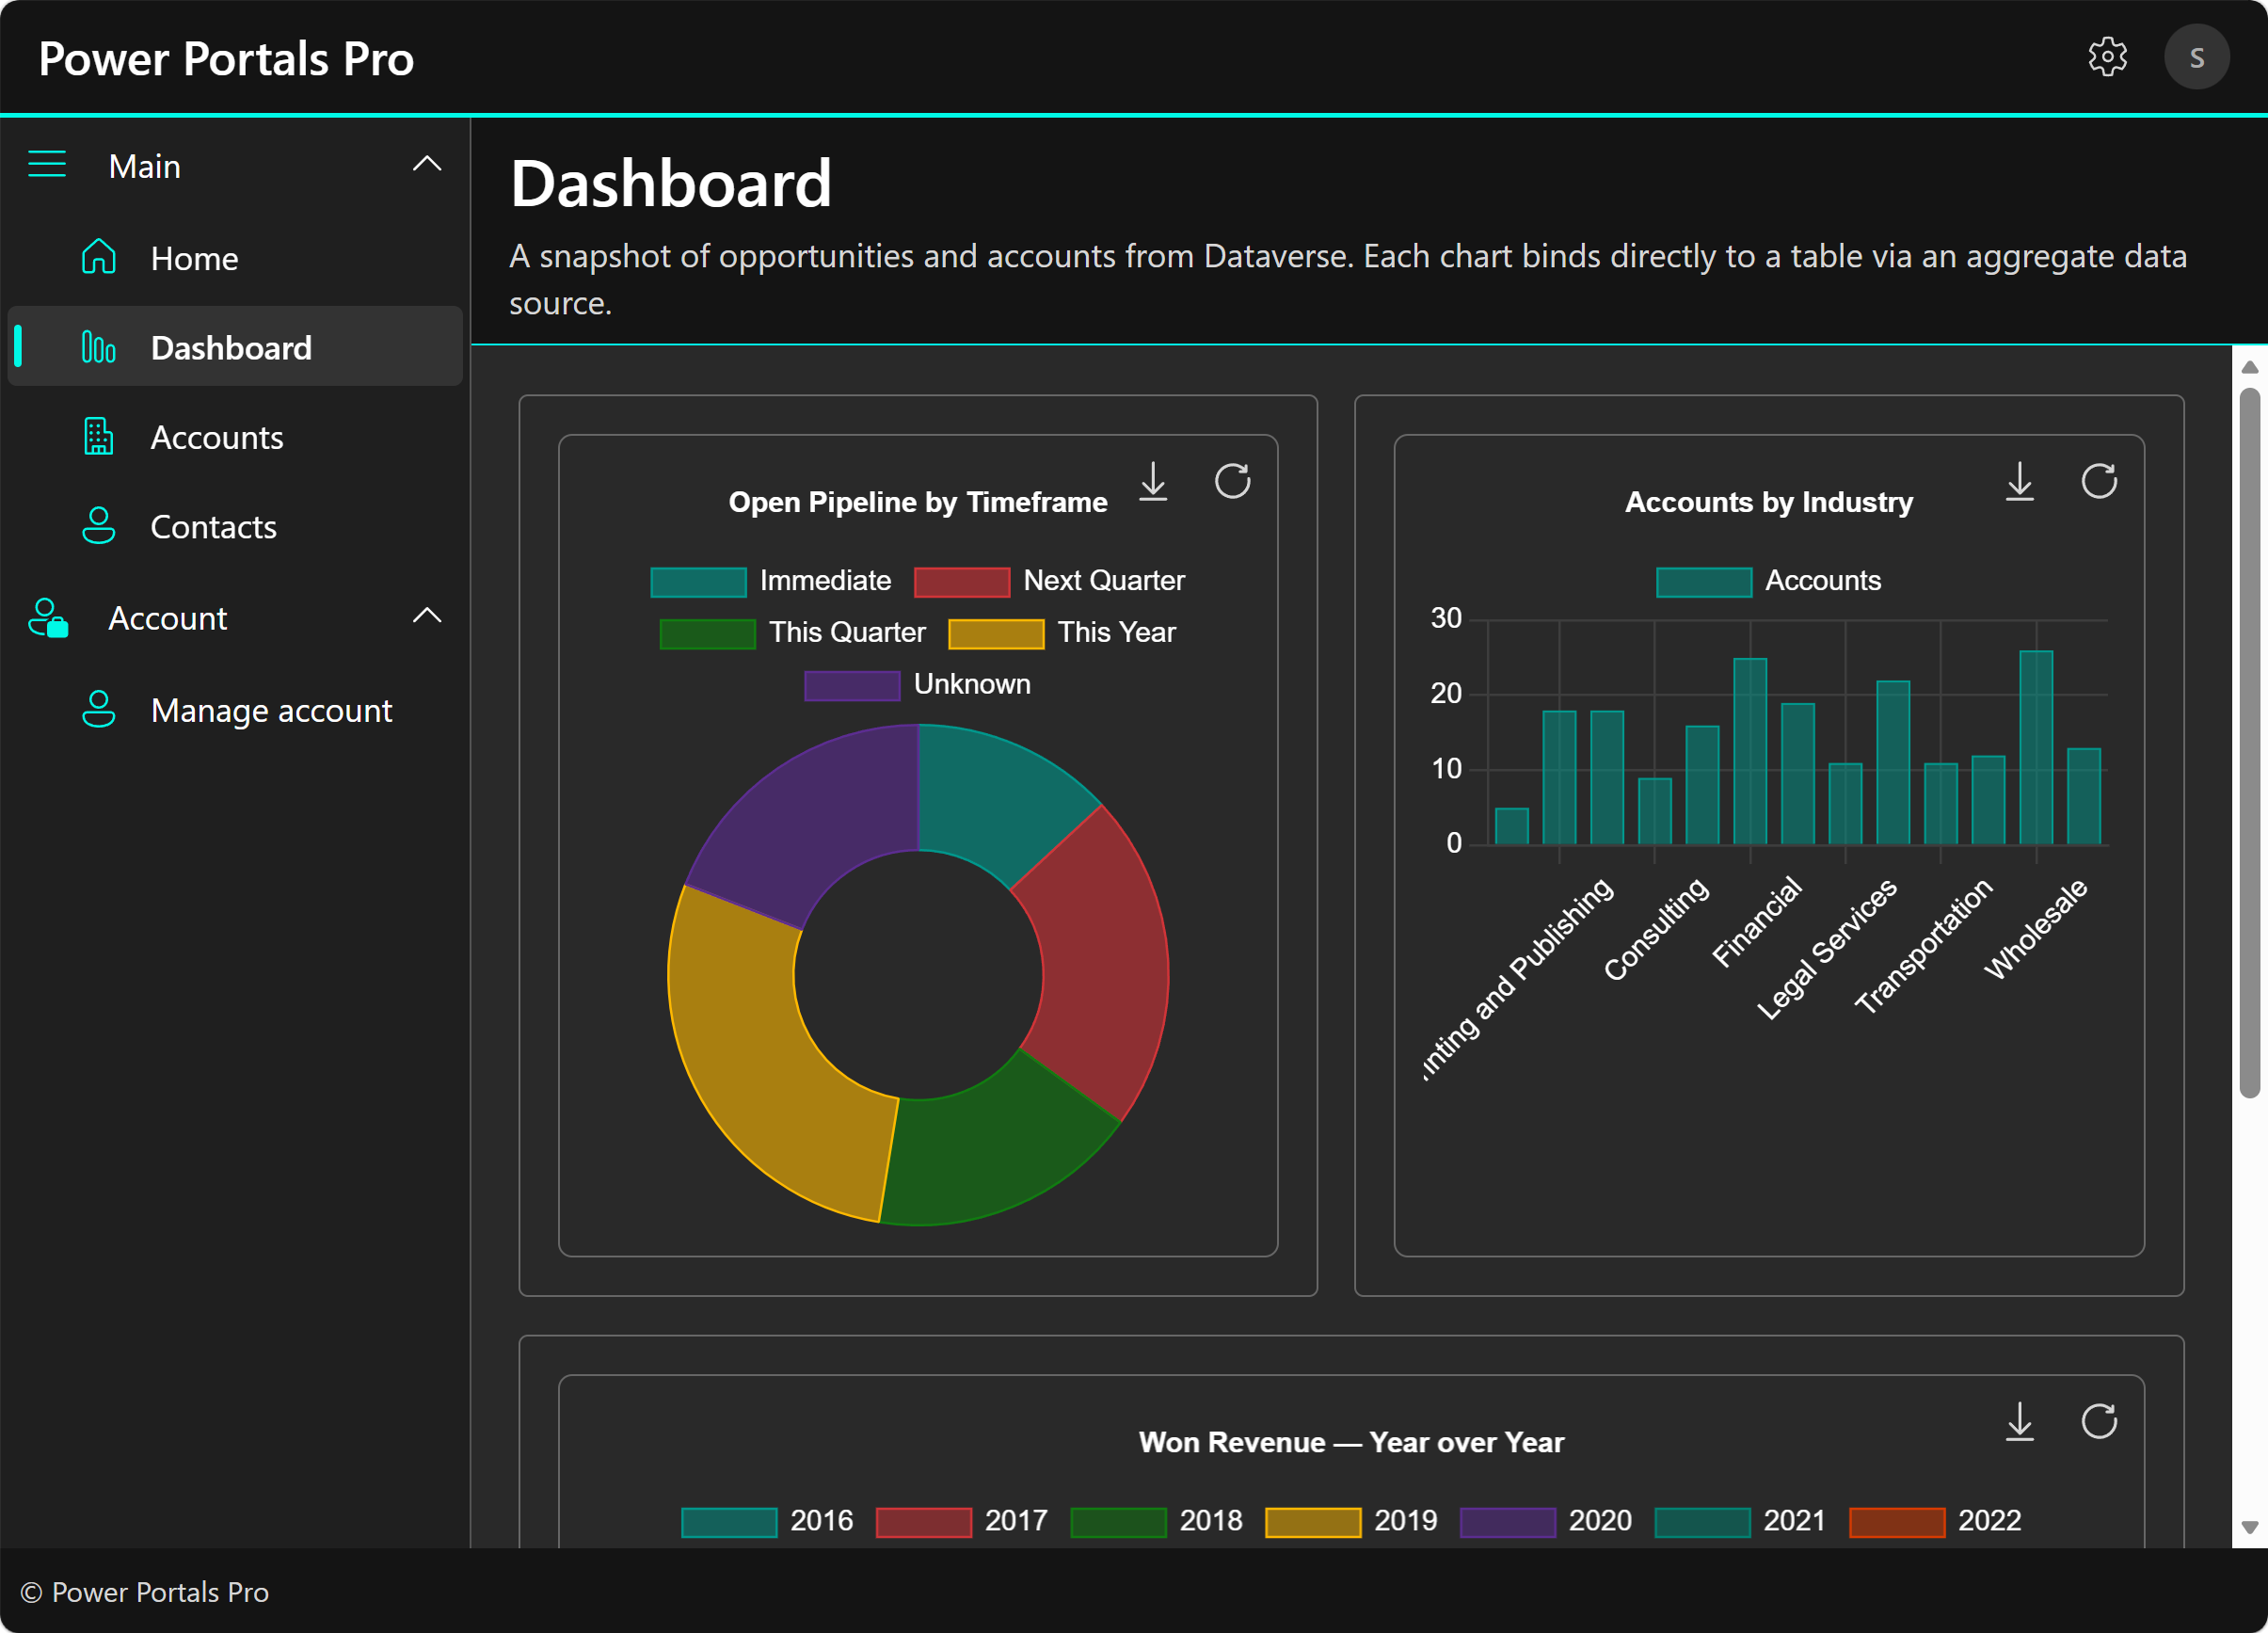The width and height of the screenshot is (2268, 1633).
Task: Click the Accounts building icon
Action: pyautogui.click(x=98, y=437)
